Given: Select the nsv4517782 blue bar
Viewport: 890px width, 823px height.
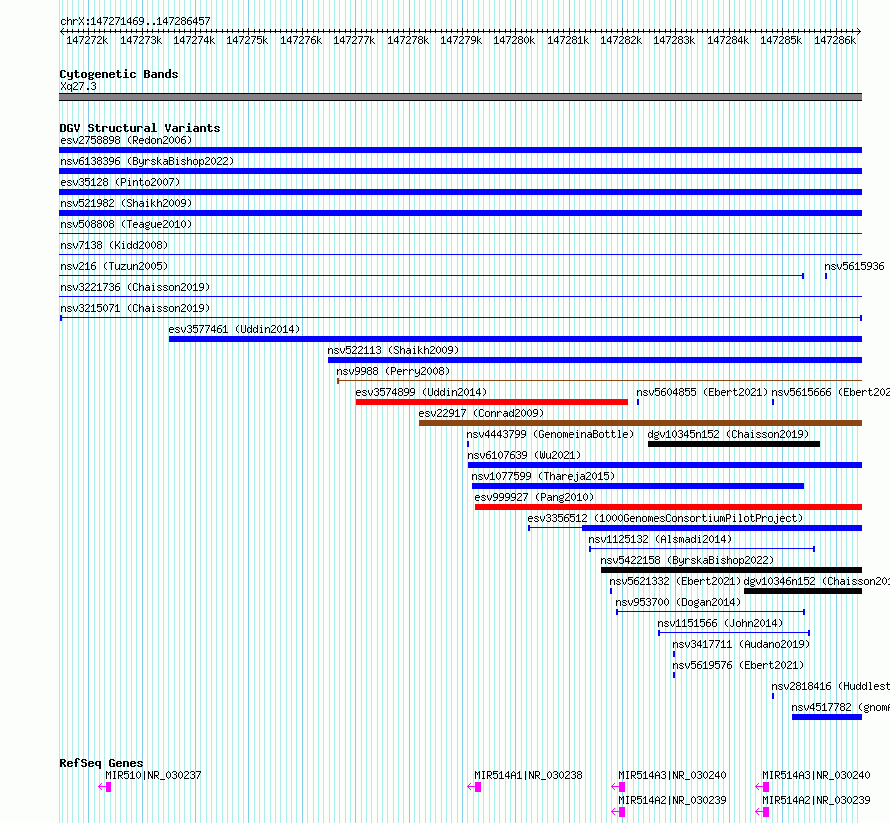Looking at the screenshot, I should click(827, 717).
